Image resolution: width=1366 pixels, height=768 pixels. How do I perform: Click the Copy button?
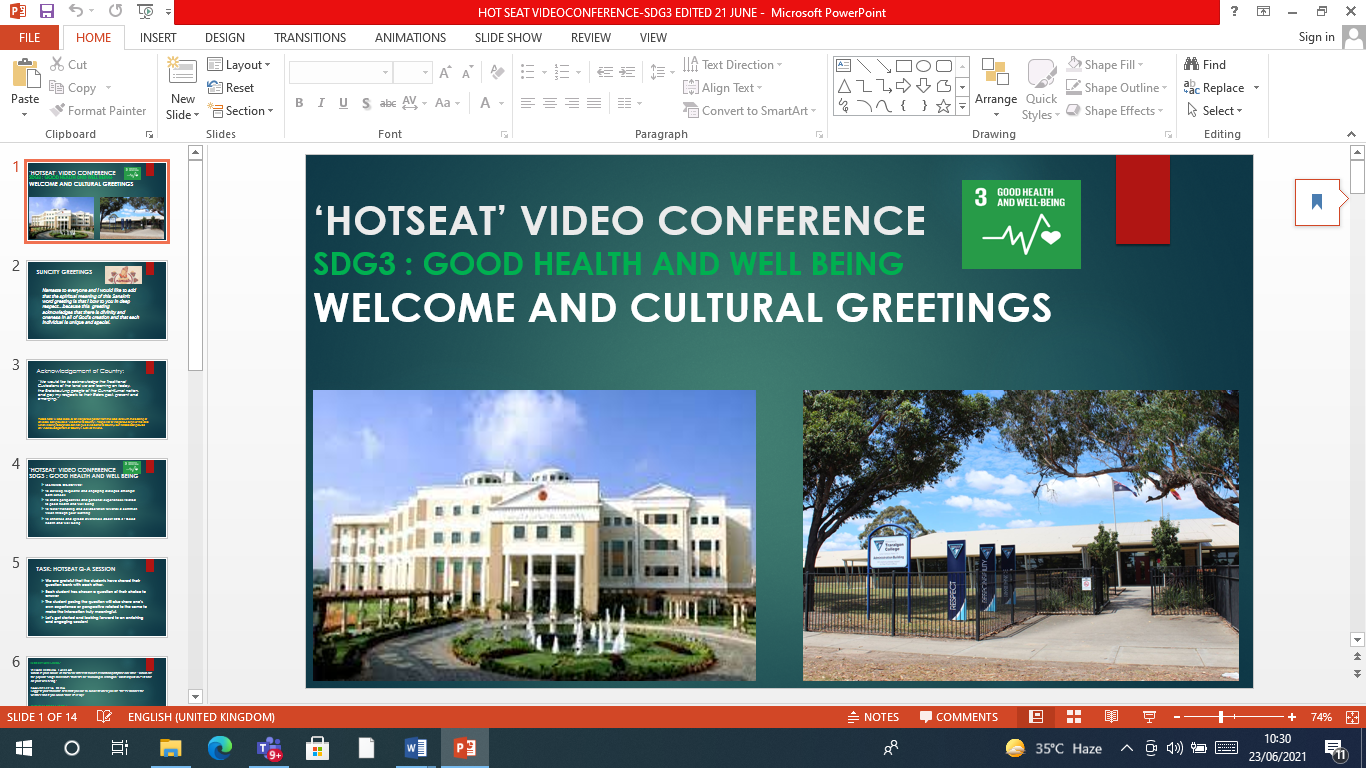pyautogui.click(x=73, y=88)
